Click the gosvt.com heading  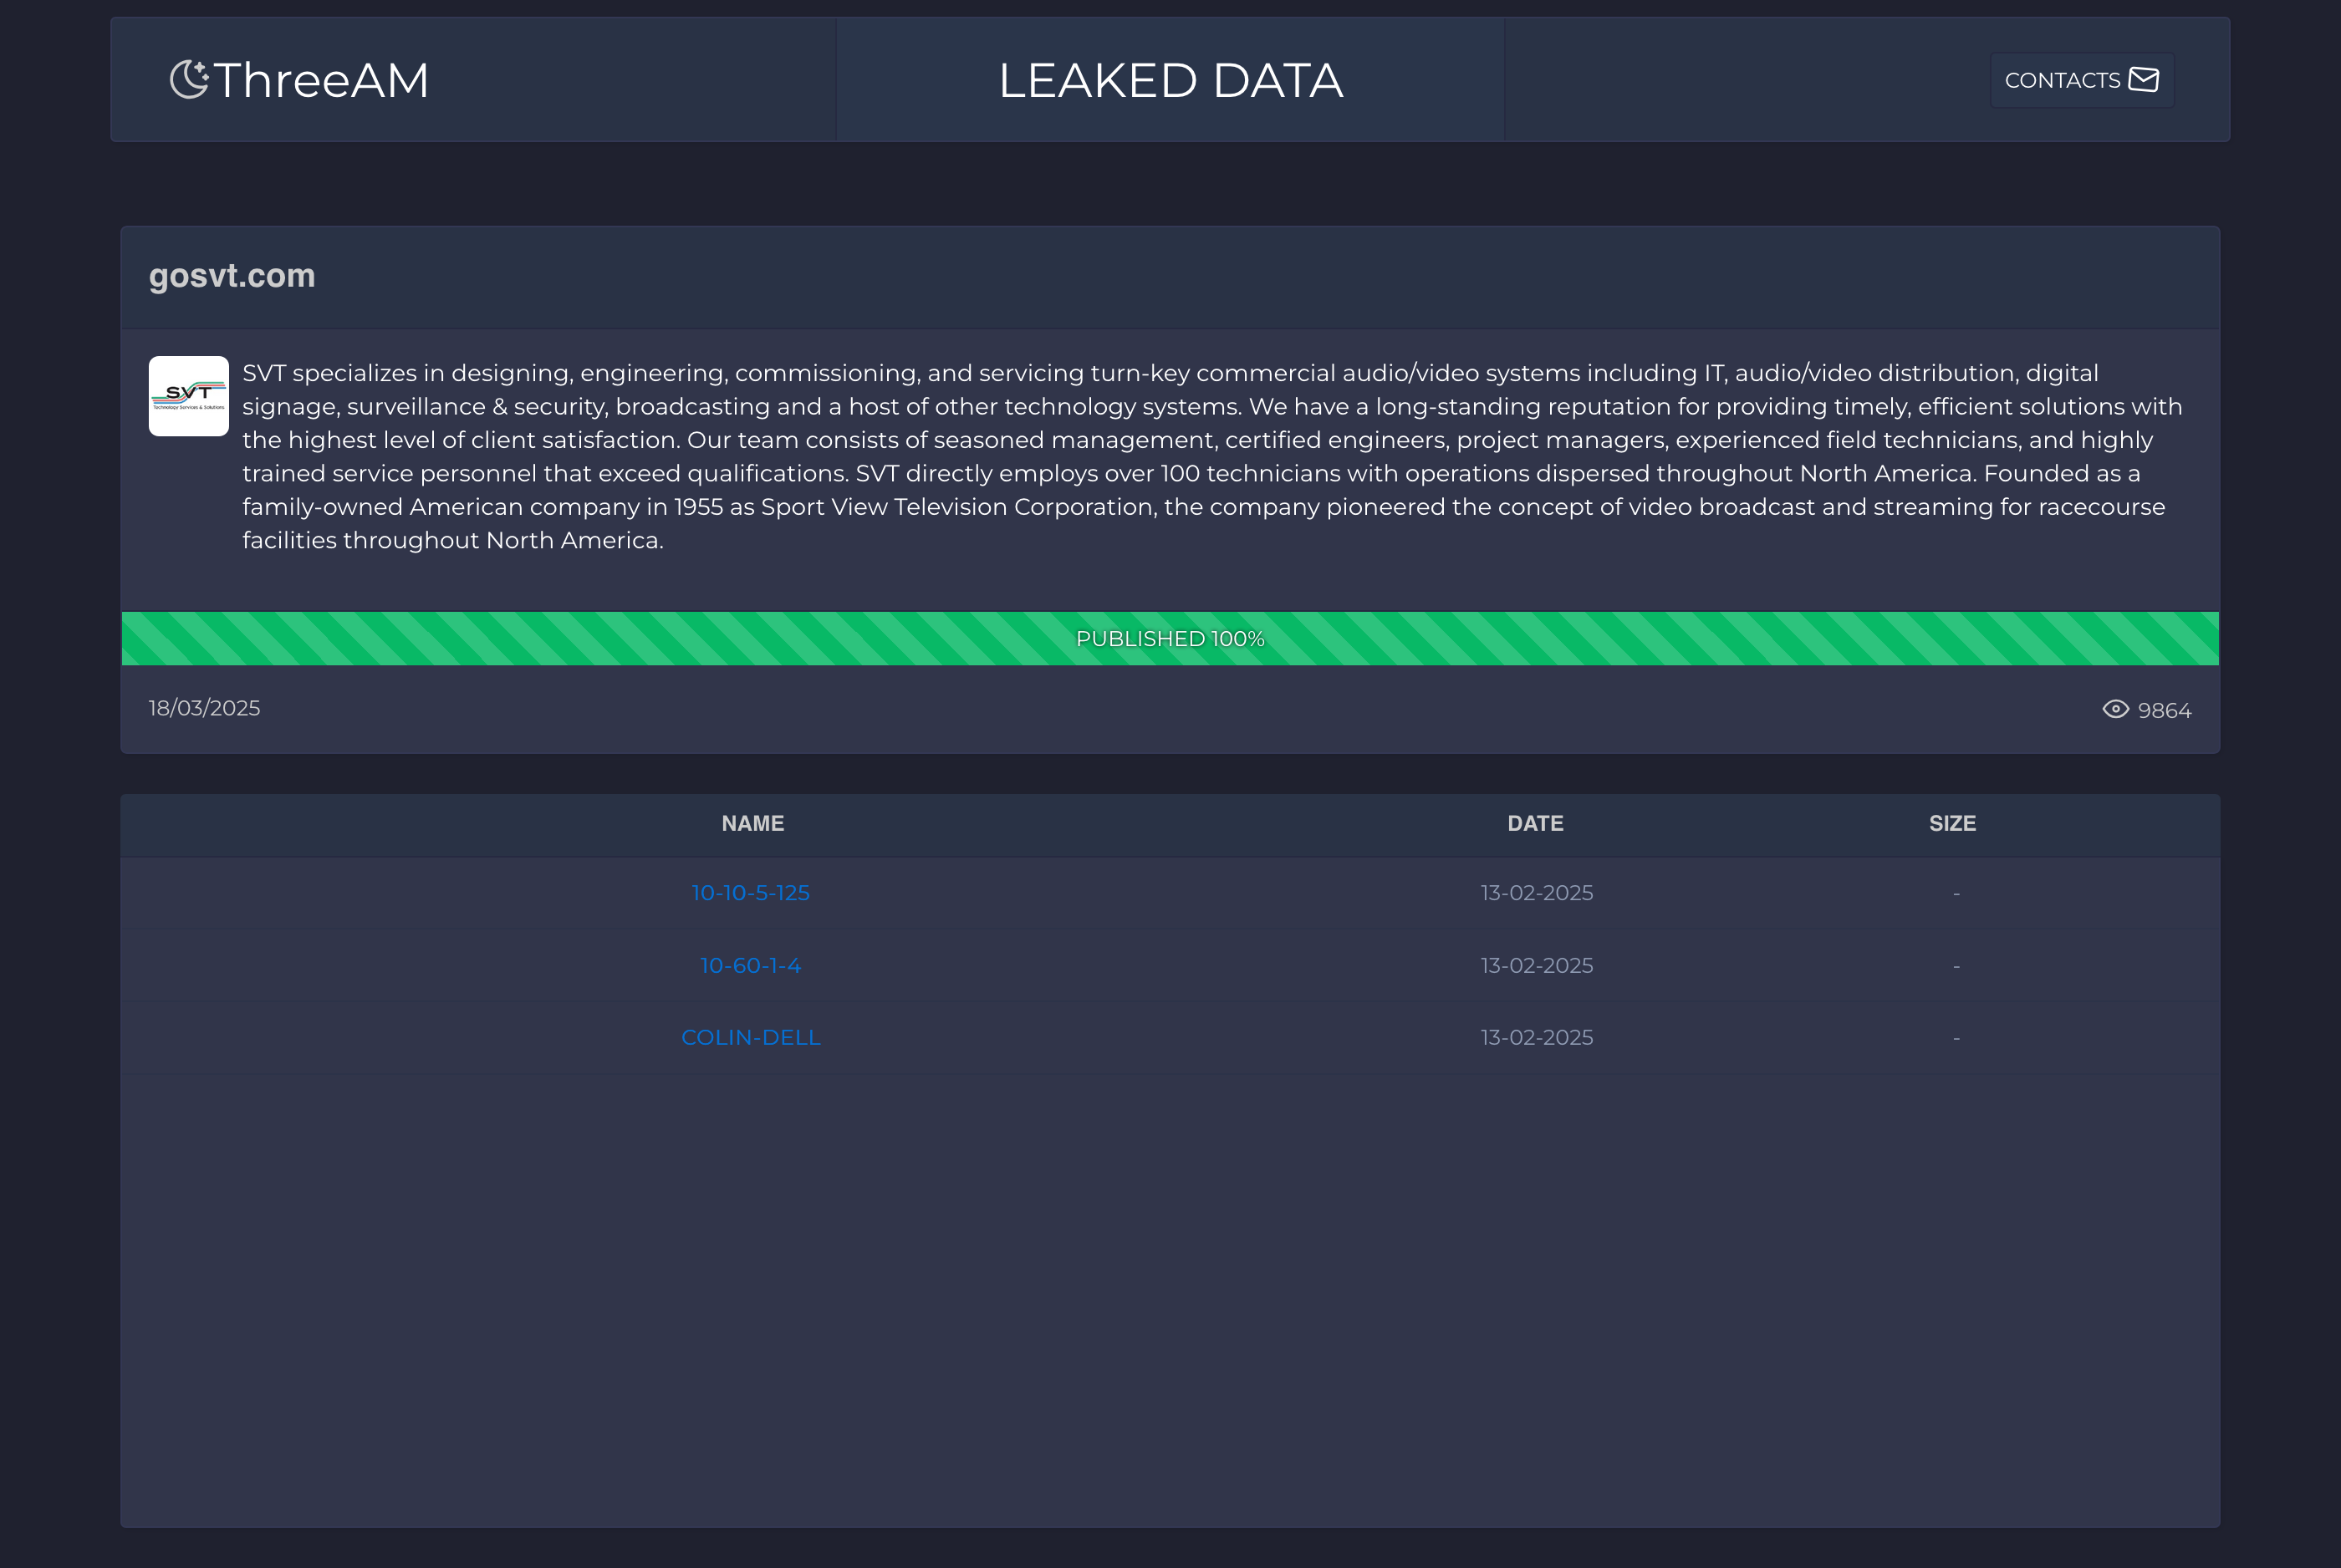coord(232,275)
